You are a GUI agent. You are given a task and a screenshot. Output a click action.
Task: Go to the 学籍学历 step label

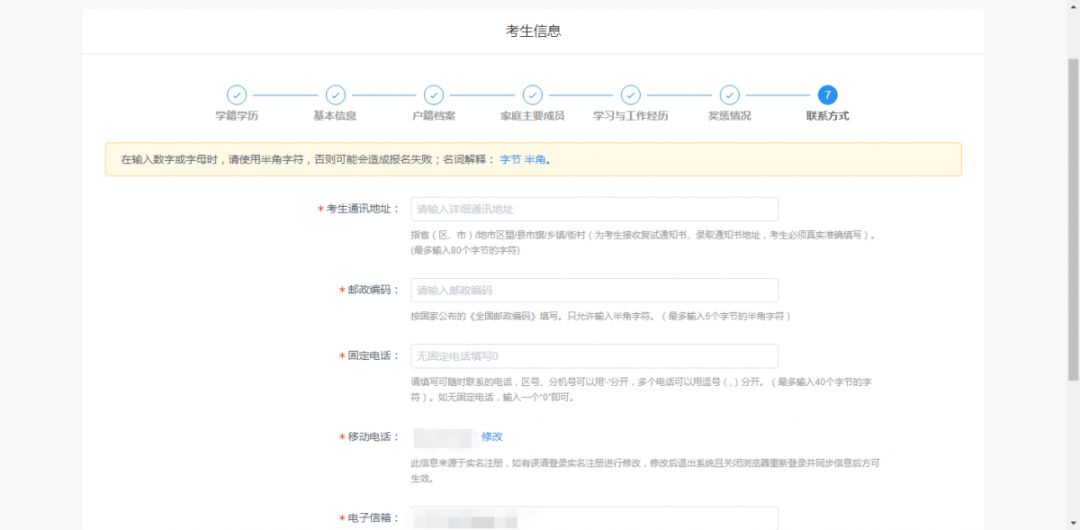(237, 116)
